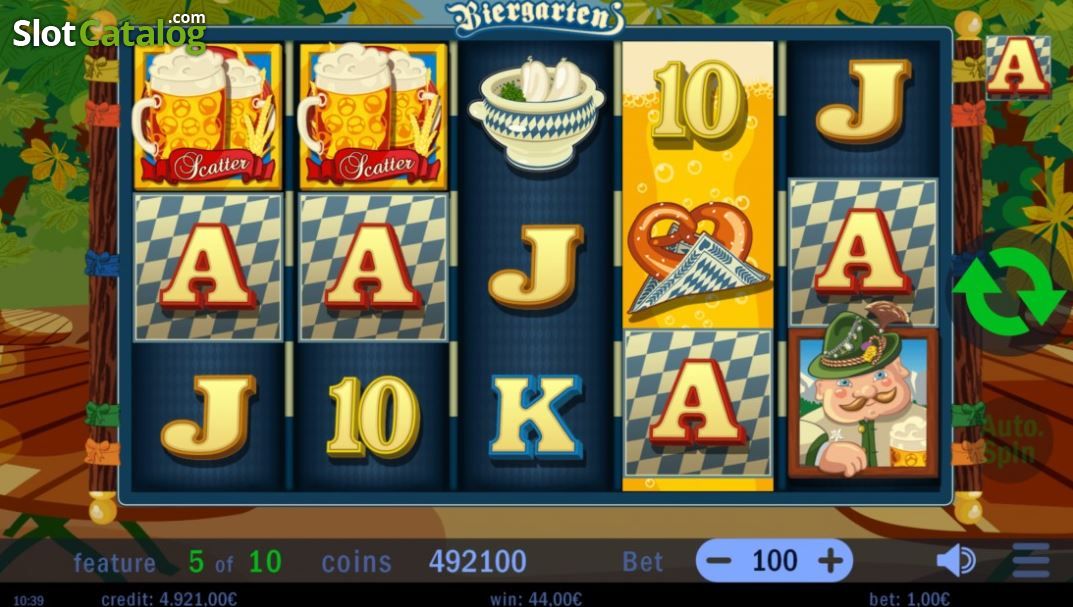The width and height of the screenshot is (1073, 607).
Task: Click the Bavarian man with green hat symbol
Action: tap(863, 402)
